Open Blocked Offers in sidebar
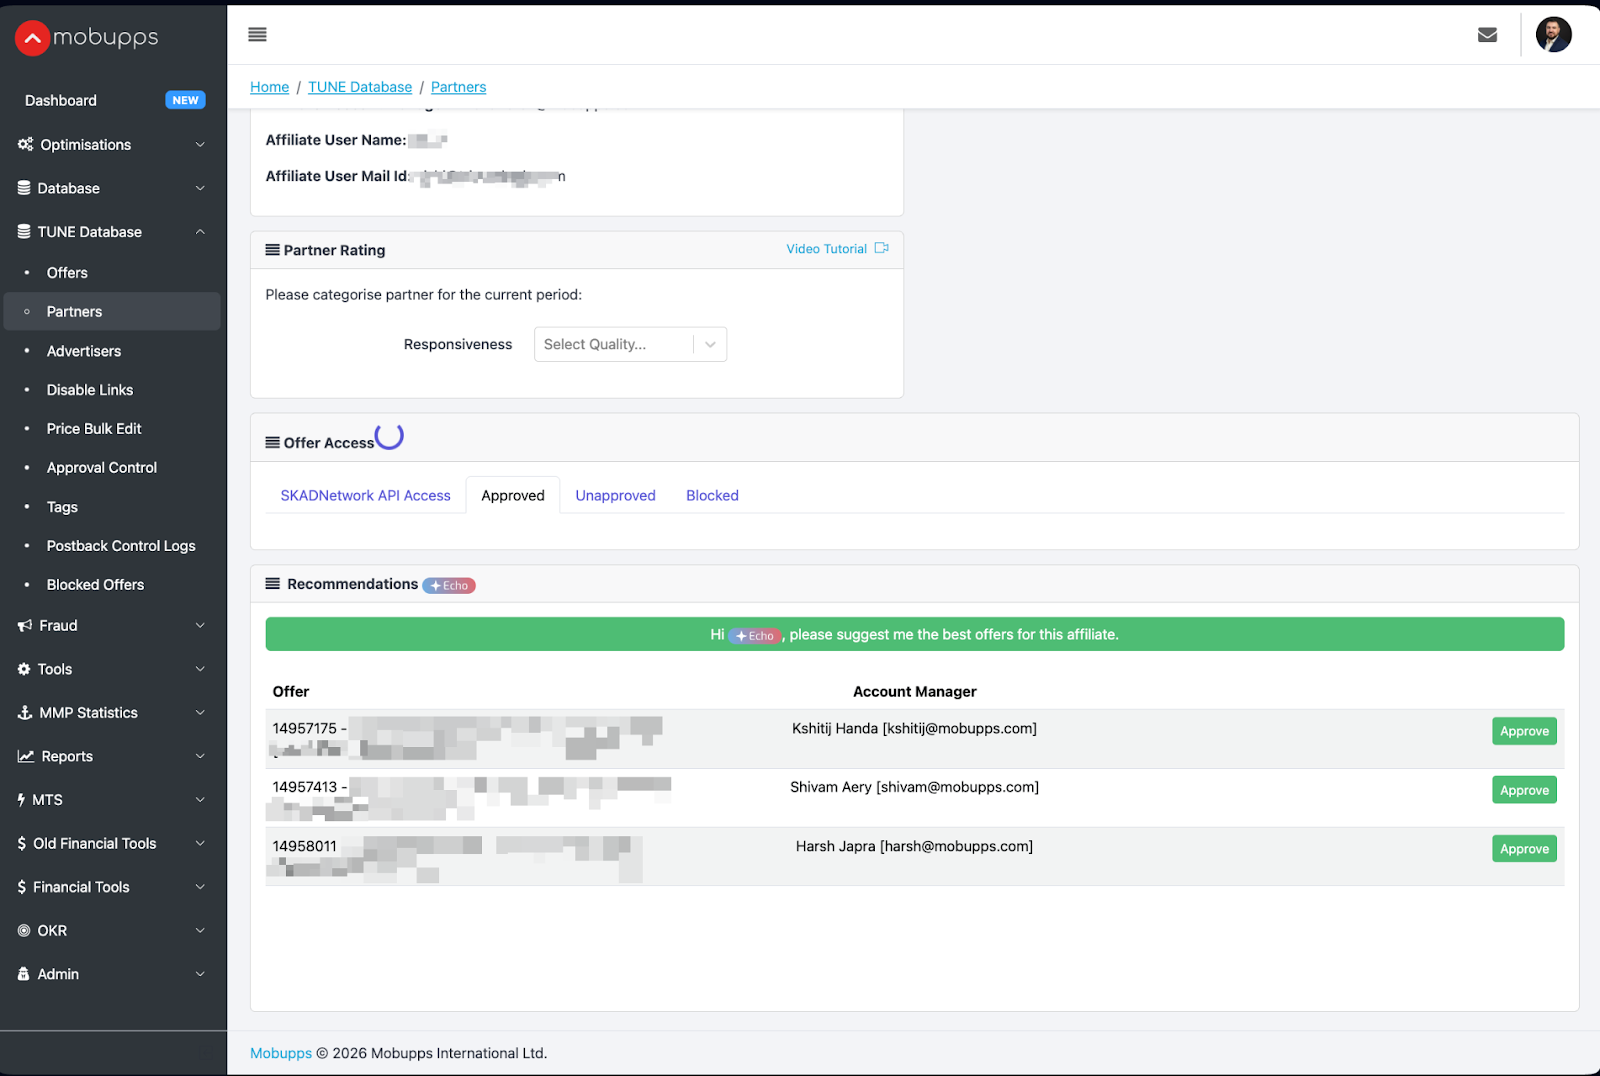The image size is (1600, 1076). 95,585
